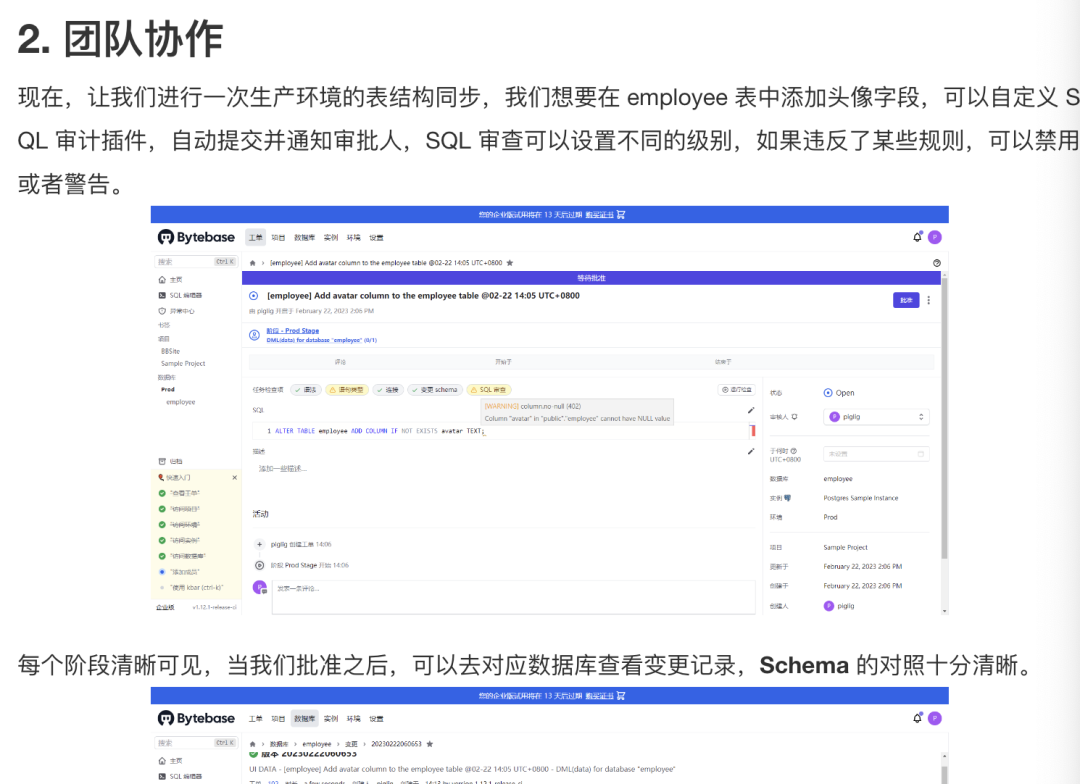Close the 快速入门 quickstart panel
The height and width of the screenshot is (784, 1080).
(x=235, y=477)
